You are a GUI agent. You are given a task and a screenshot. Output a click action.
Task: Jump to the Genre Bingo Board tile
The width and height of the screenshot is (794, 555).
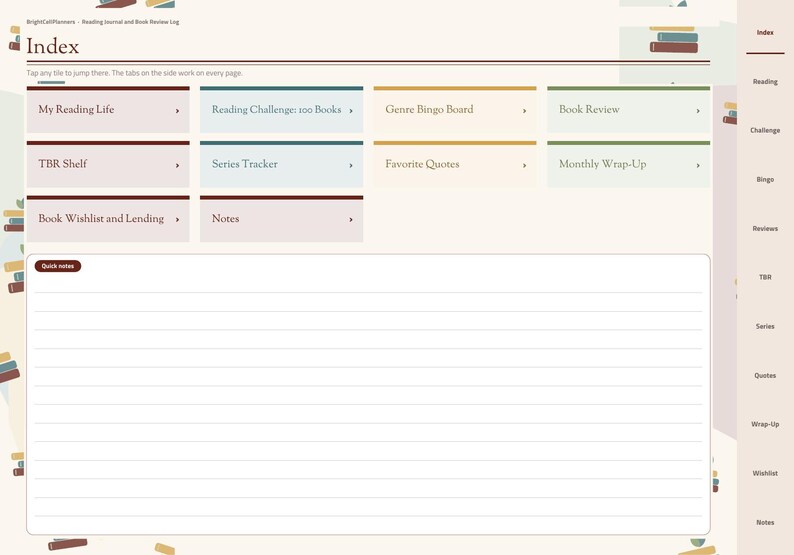455,109
